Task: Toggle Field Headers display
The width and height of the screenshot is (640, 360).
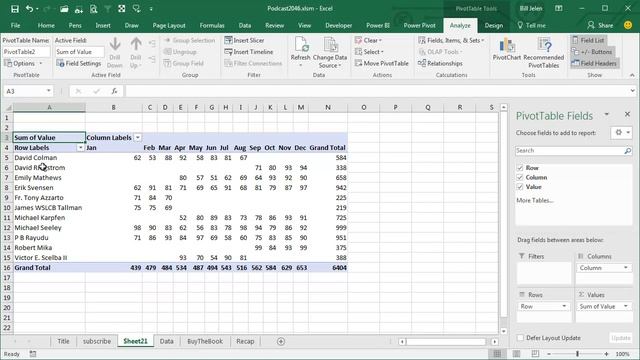Action: pos(594,63)
